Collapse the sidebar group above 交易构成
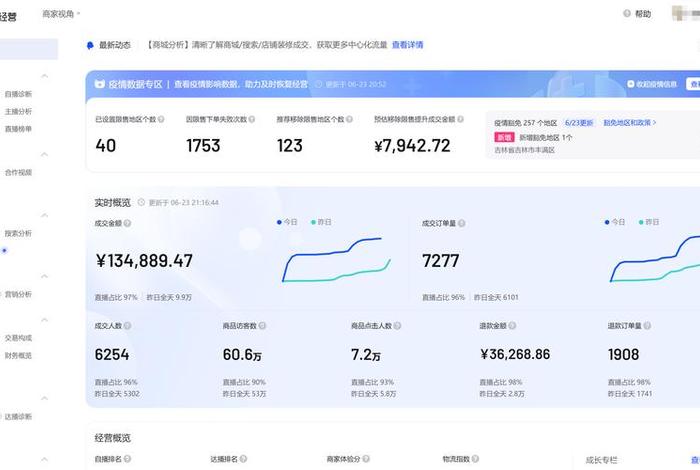The height and width of the screenshot is (470, 700). 45,320
